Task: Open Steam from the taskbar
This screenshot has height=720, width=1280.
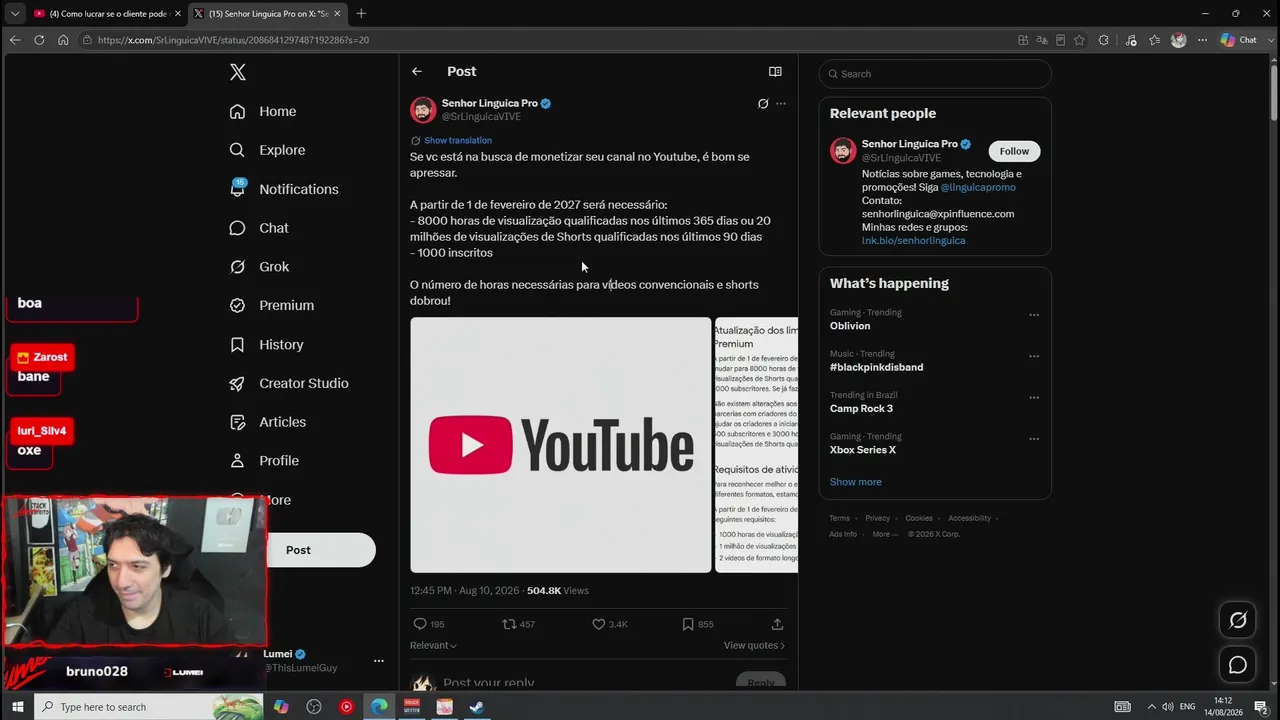Action: [x=477, y=707]
